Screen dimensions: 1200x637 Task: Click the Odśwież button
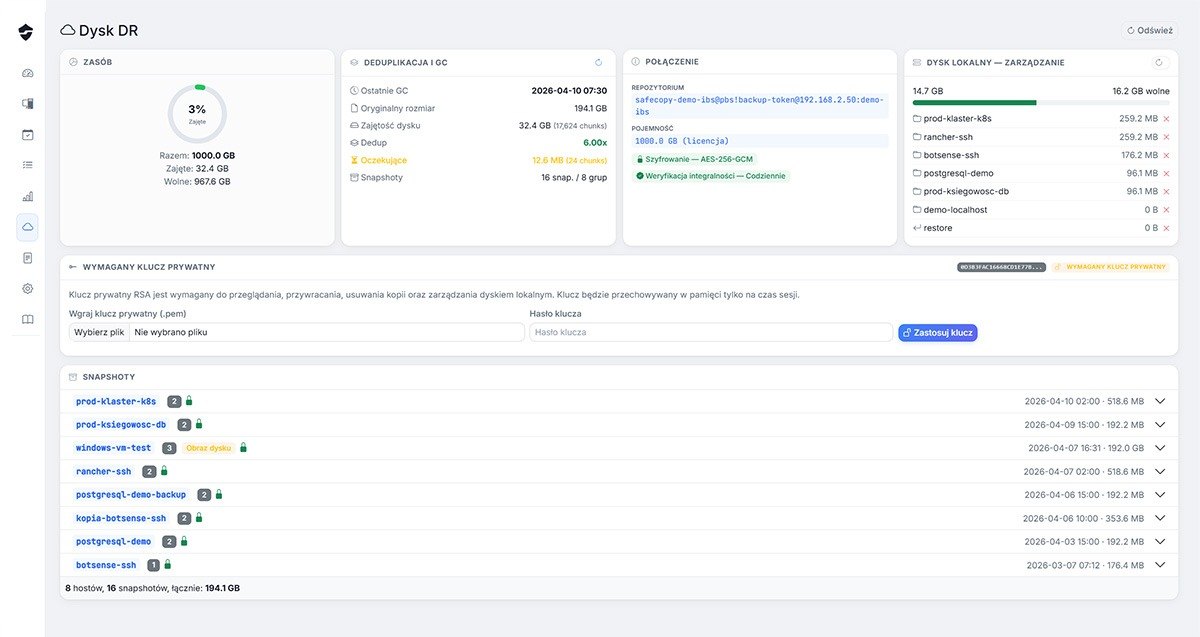pos(1148,31)
